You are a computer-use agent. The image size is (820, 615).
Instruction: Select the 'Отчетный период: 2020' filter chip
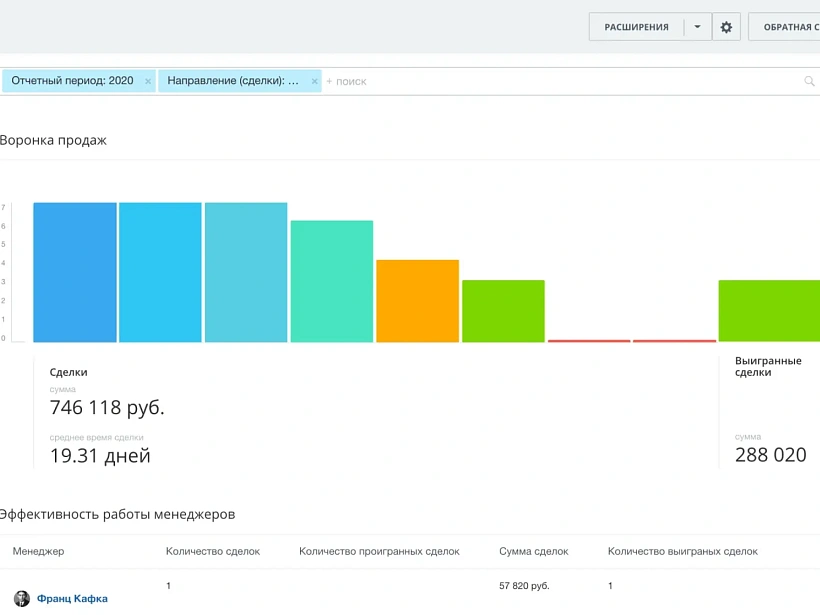(72, 81)
